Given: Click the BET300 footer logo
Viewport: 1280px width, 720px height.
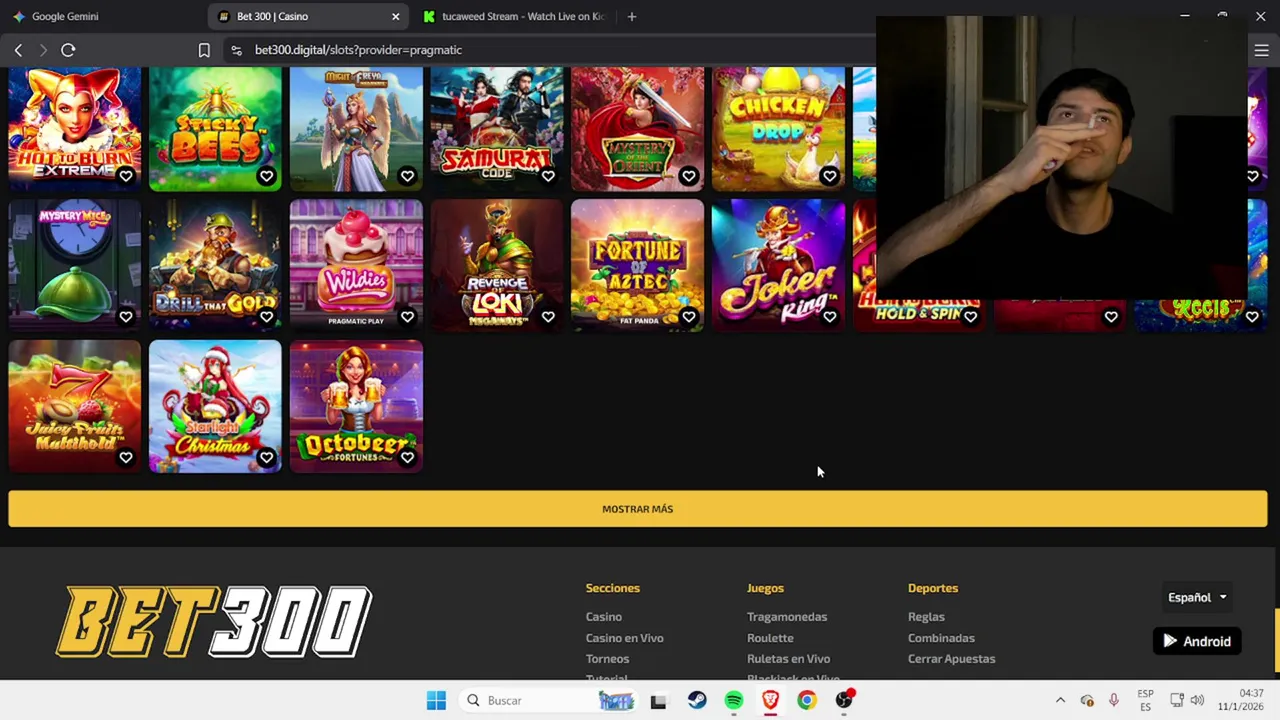Looking at the screenshot, I should 214,621.
